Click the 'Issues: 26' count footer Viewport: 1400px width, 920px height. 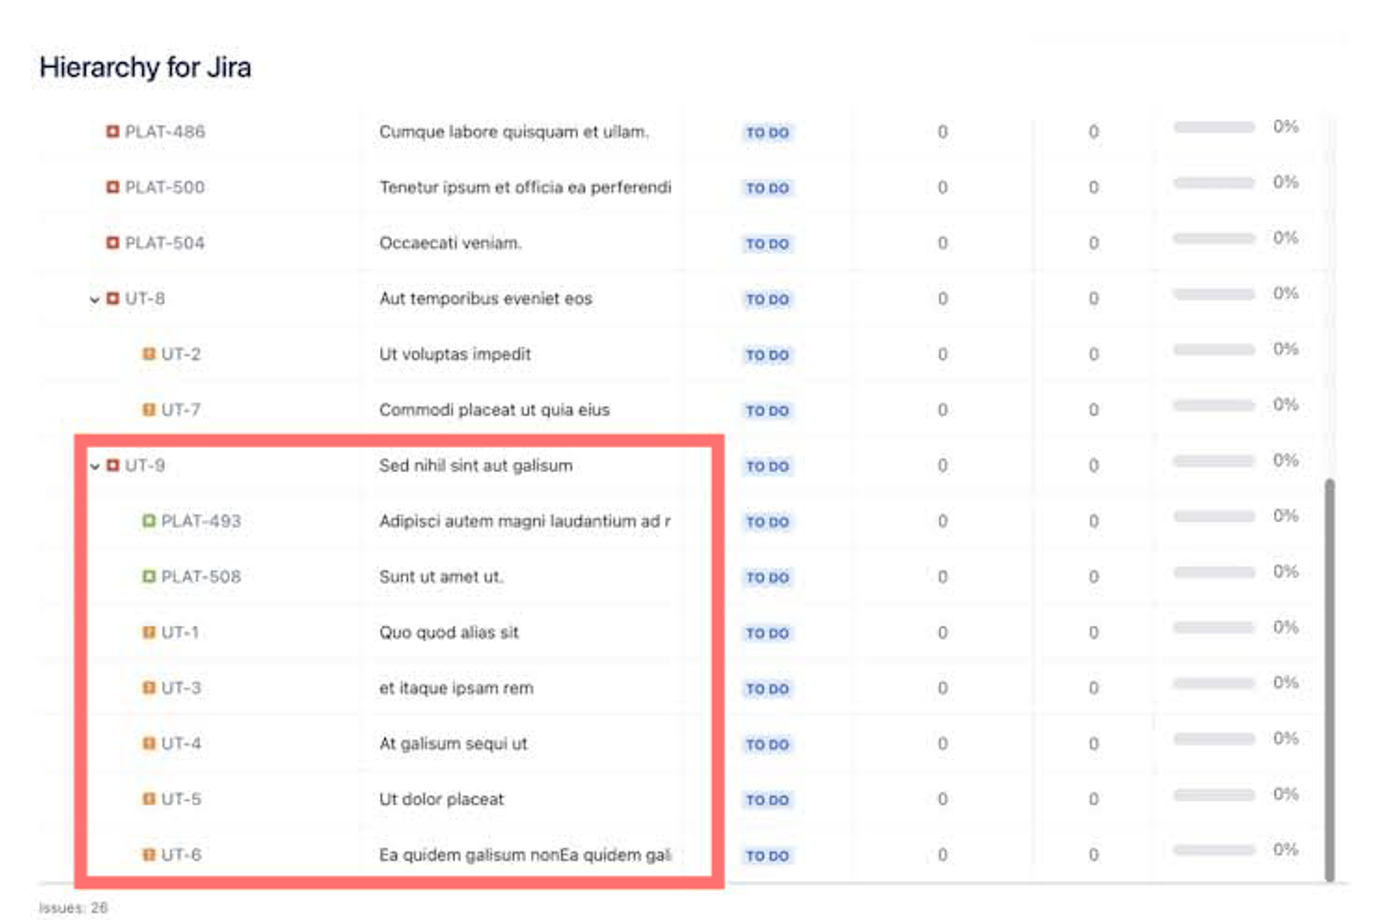pyautogui.click(x=73, y=908)
